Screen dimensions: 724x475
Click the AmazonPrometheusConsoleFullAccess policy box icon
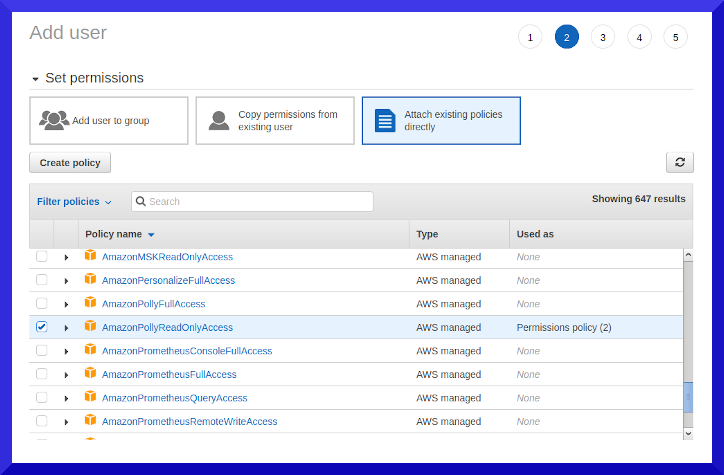click(x=90, y=350)
